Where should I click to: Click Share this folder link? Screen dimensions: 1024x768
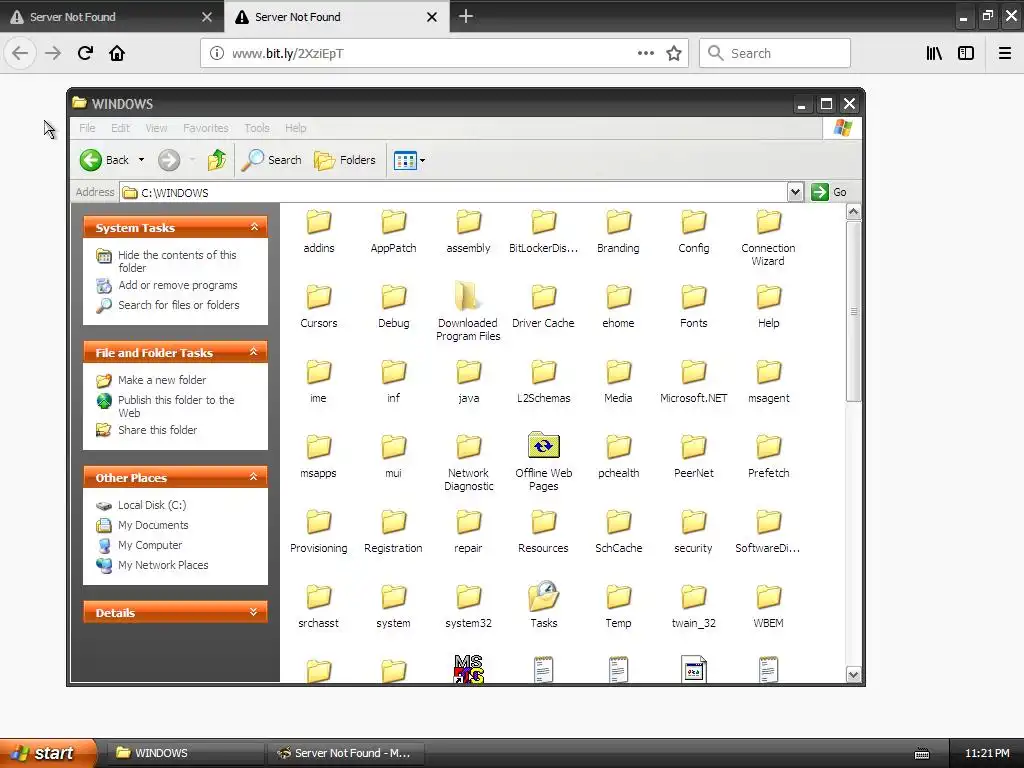click(157, 430)
